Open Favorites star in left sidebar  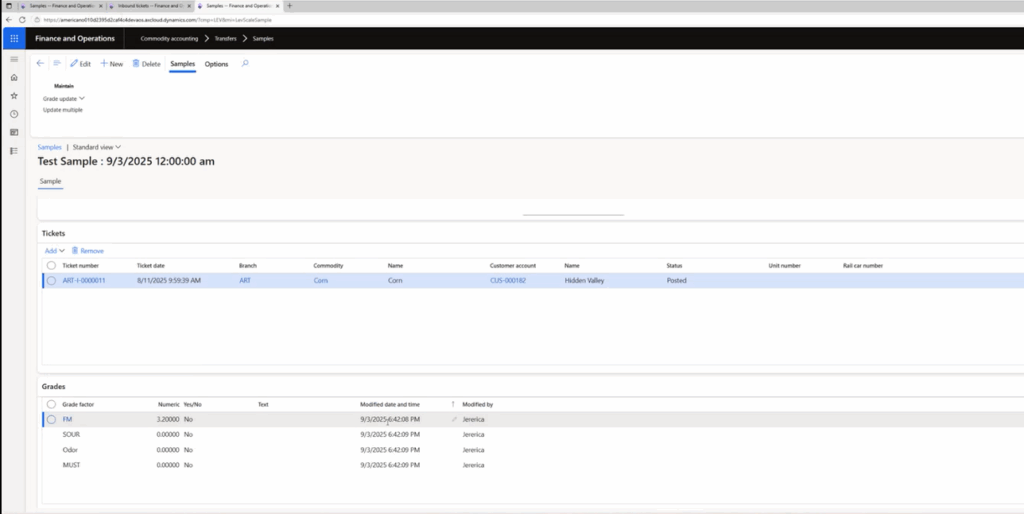point(14,96)
